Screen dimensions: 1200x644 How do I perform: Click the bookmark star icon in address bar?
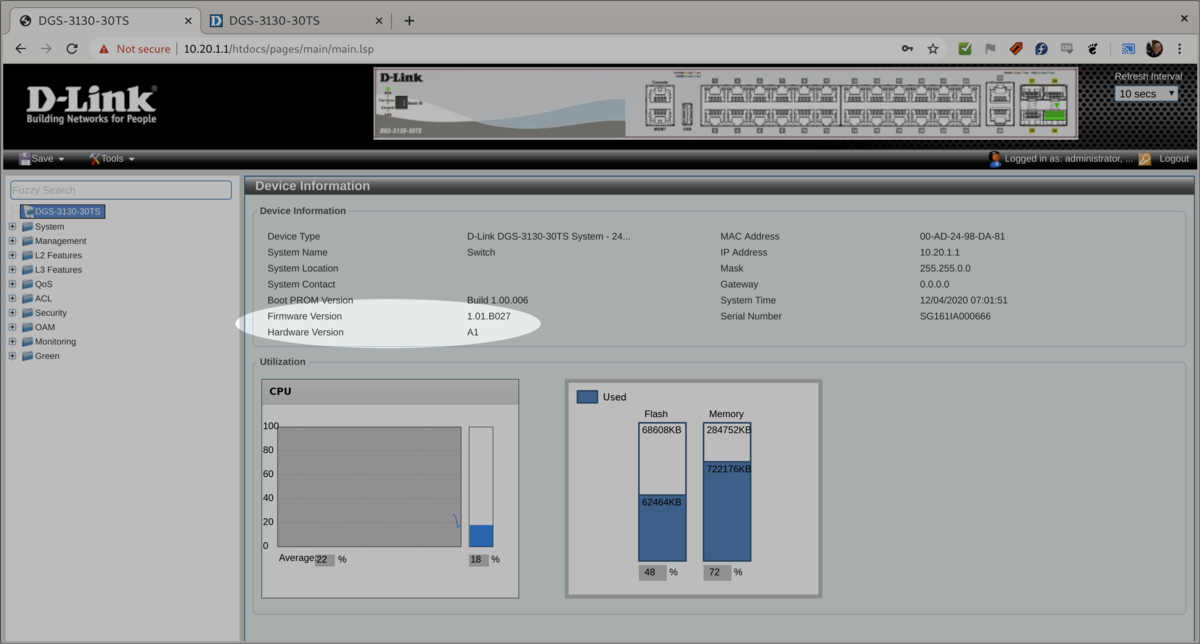coord(933,48)
